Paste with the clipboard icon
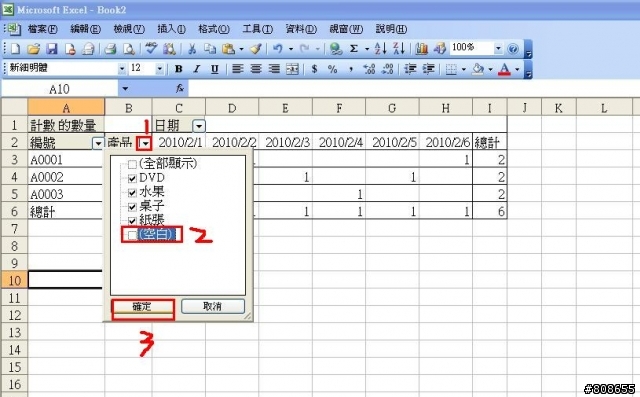Screen dimensions: 640x397 (x=228, y=49)
